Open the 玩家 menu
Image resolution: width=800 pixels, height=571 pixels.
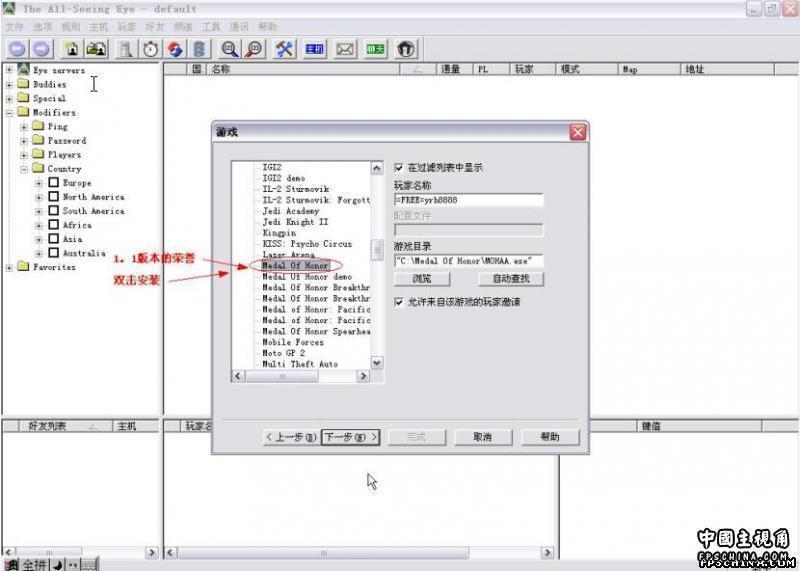(127, 27)
